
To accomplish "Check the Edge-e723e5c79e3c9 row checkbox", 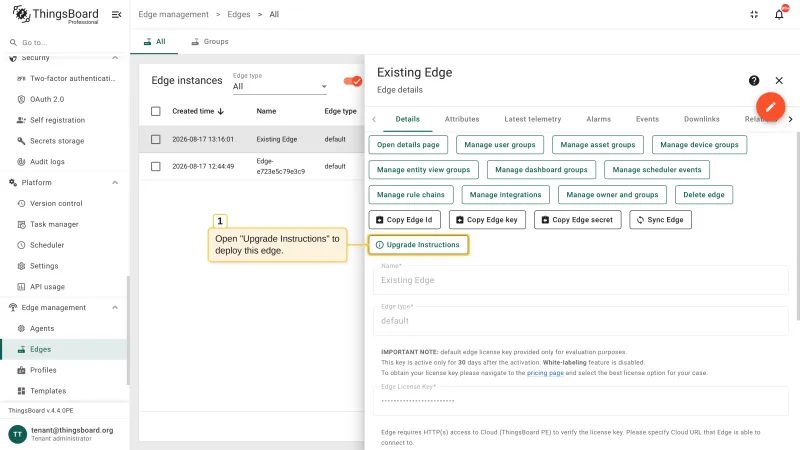I will 156,166.
